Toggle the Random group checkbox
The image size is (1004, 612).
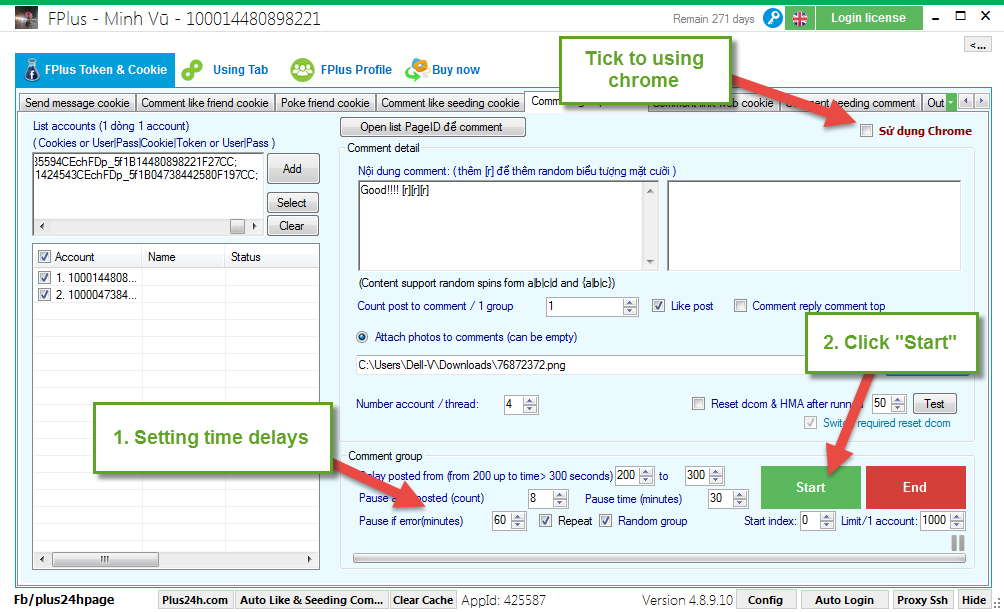[x=605, y=521]
